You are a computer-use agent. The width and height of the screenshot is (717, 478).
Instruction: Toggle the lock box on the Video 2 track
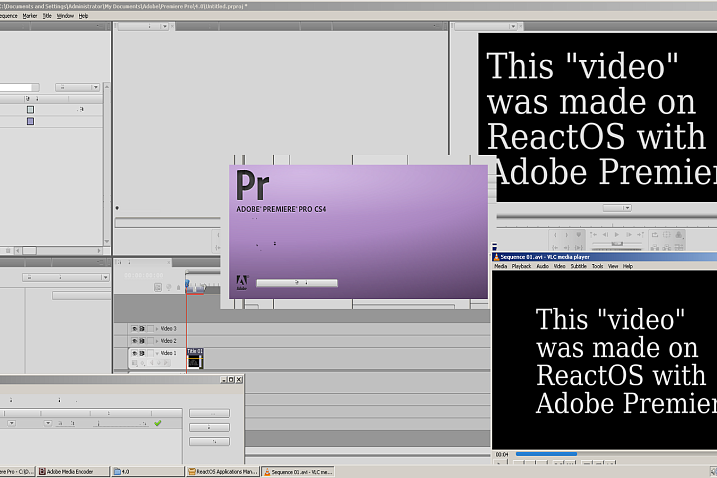[150, 341]
